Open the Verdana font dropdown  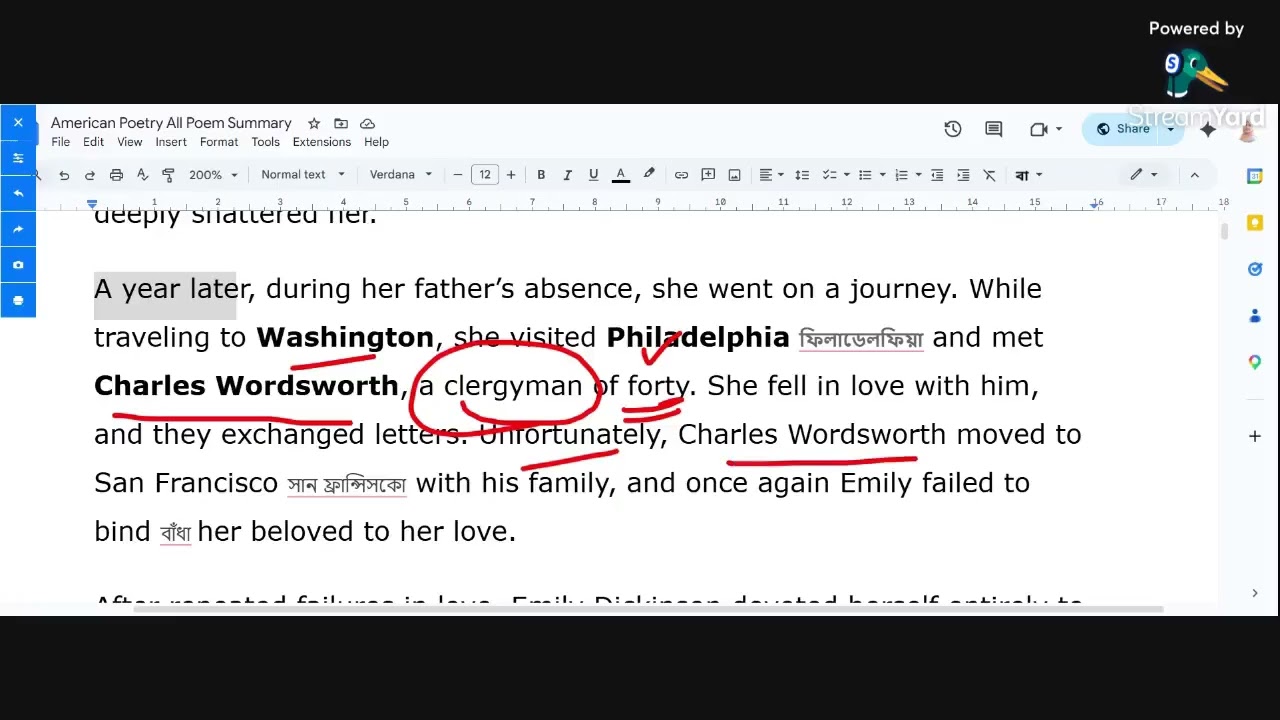click(400, 175)
